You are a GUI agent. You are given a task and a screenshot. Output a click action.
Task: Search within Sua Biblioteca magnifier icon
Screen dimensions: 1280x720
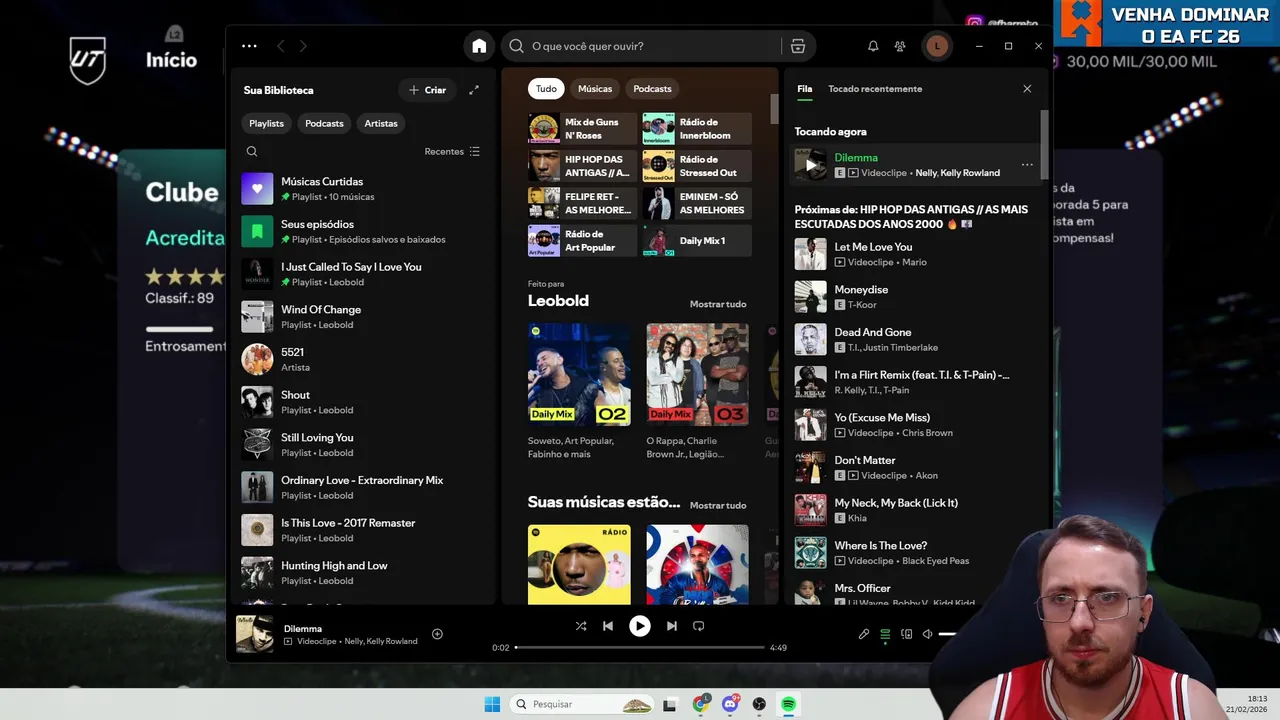pos(252,151)
